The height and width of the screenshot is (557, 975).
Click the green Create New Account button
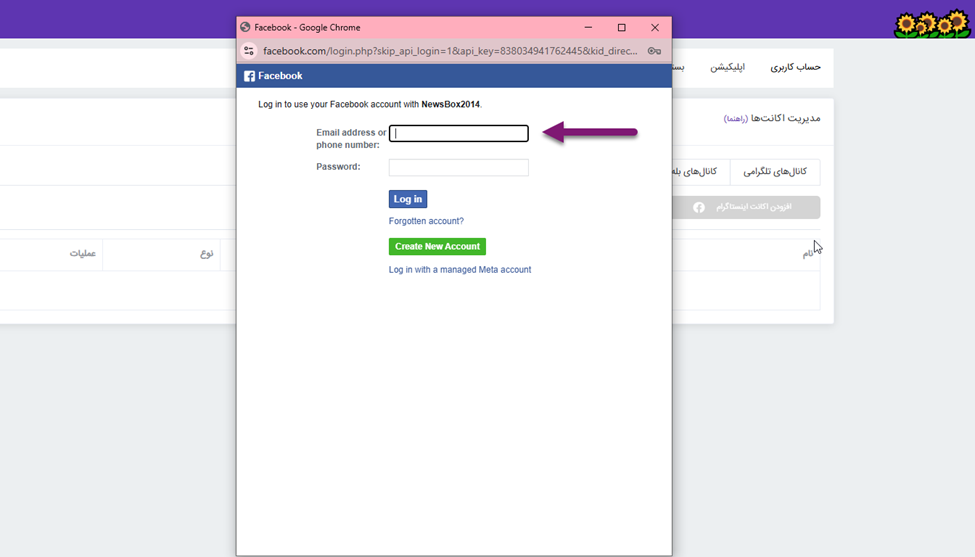coord(437,246)
